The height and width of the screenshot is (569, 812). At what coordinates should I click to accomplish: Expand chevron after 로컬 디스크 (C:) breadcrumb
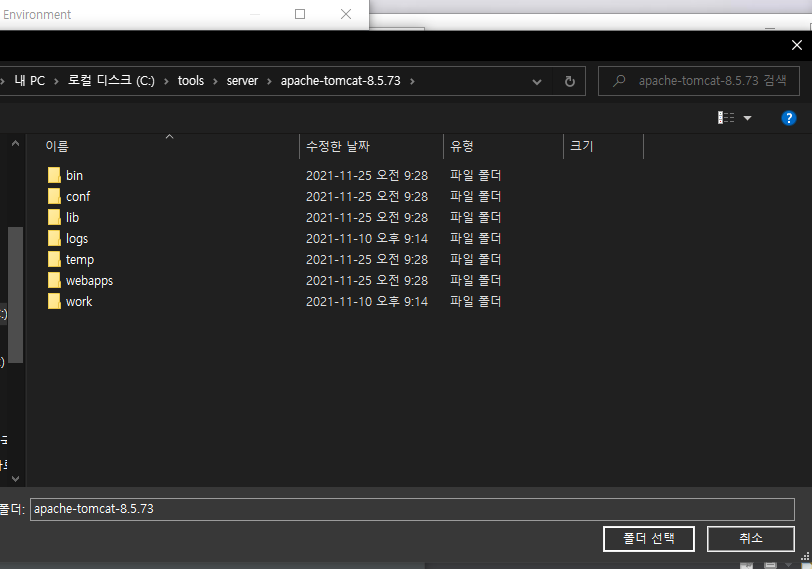[x=166, y=81]
